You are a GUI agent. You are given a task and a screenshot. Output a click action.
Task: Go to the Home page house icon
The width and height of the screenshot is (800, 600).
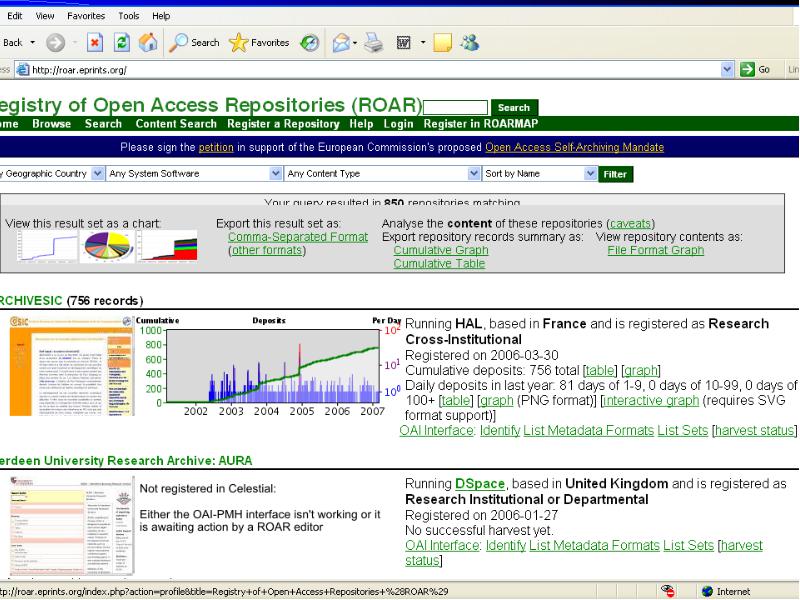pos(148,43)
